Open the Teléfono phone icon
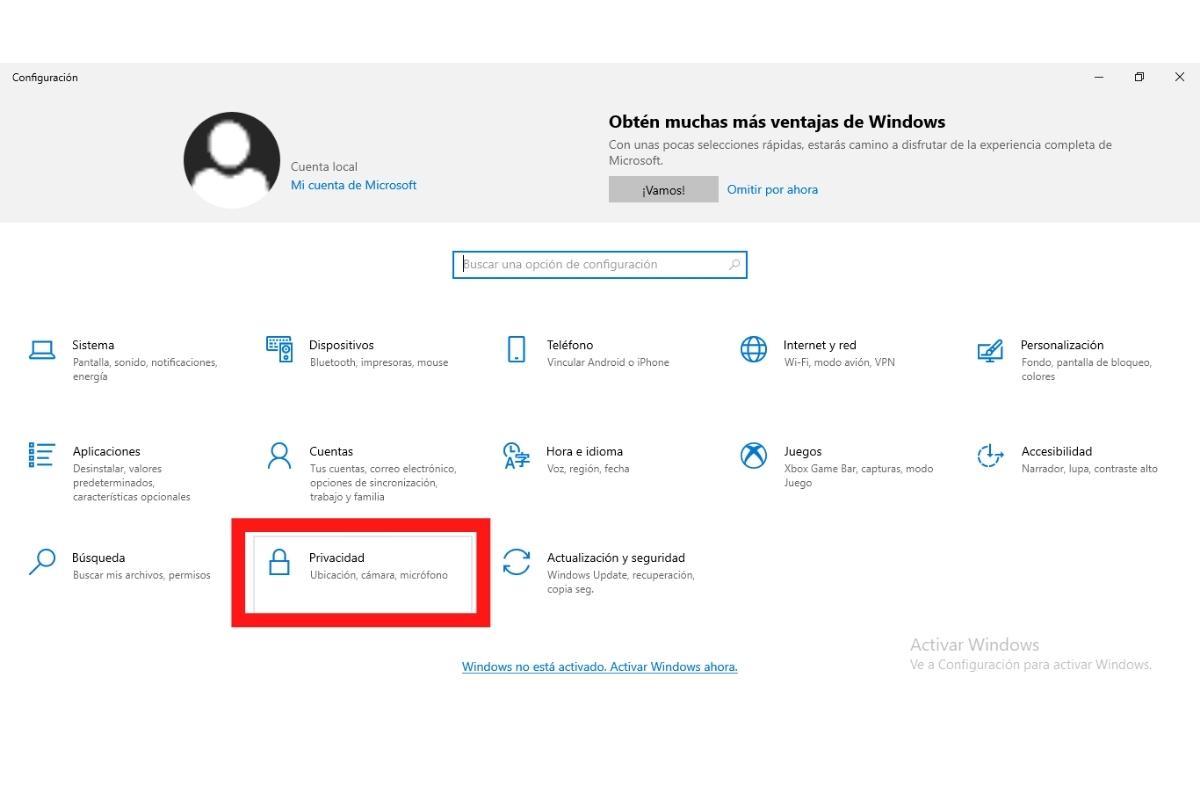Screen dimensions: 1200x800 coord(516,349)
